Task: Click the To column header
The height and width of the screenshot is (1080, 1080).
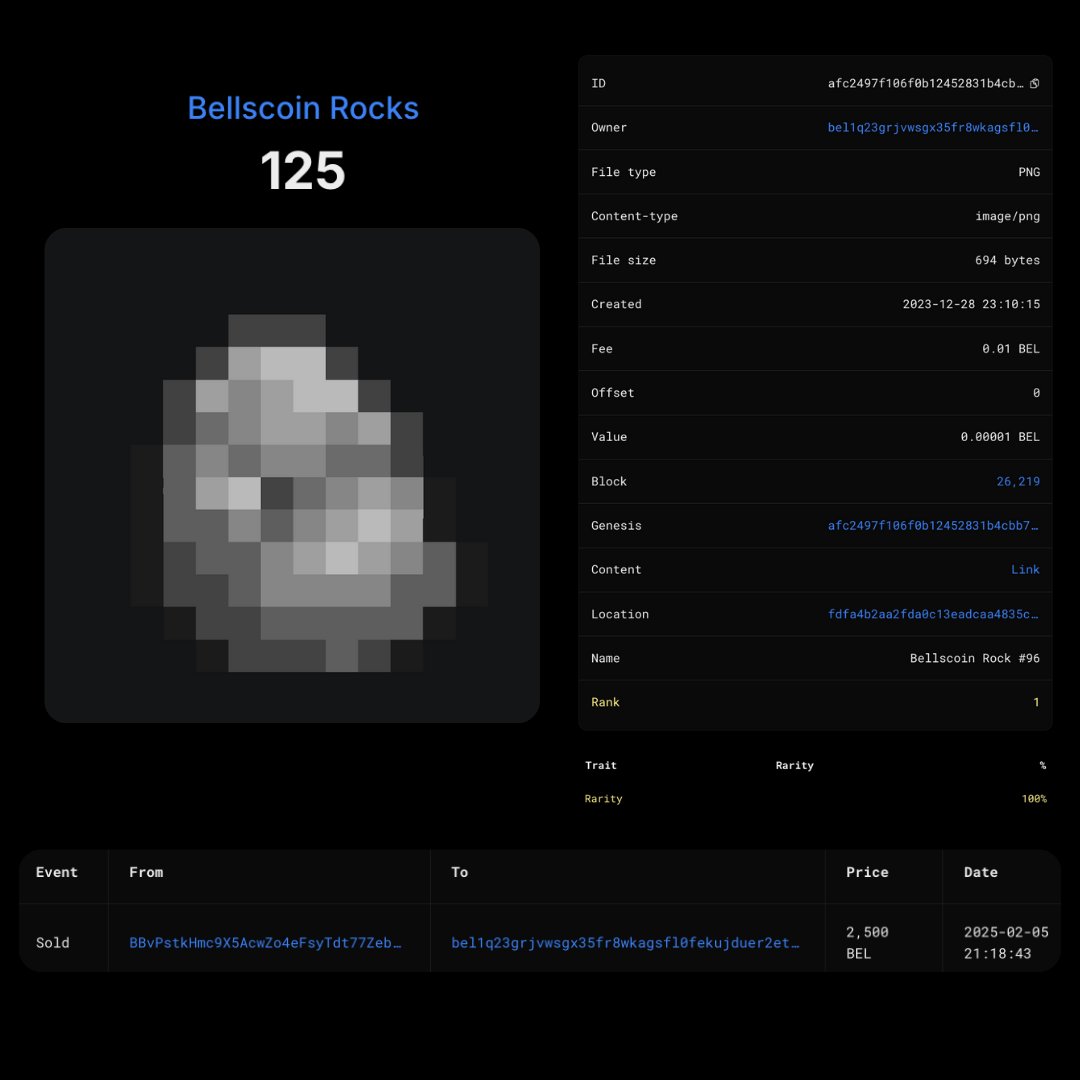Action: (x=459, y=872)
